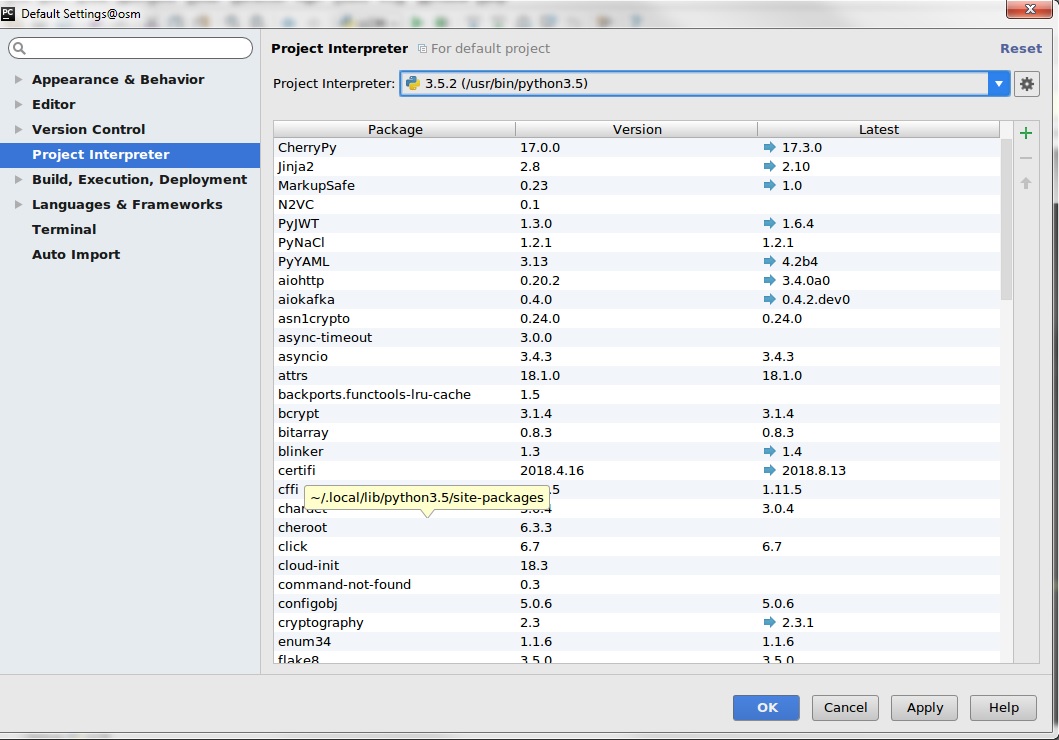Screen dimensions: 1059x740
Task: Click the Apply button
Action: coord(924,707)
